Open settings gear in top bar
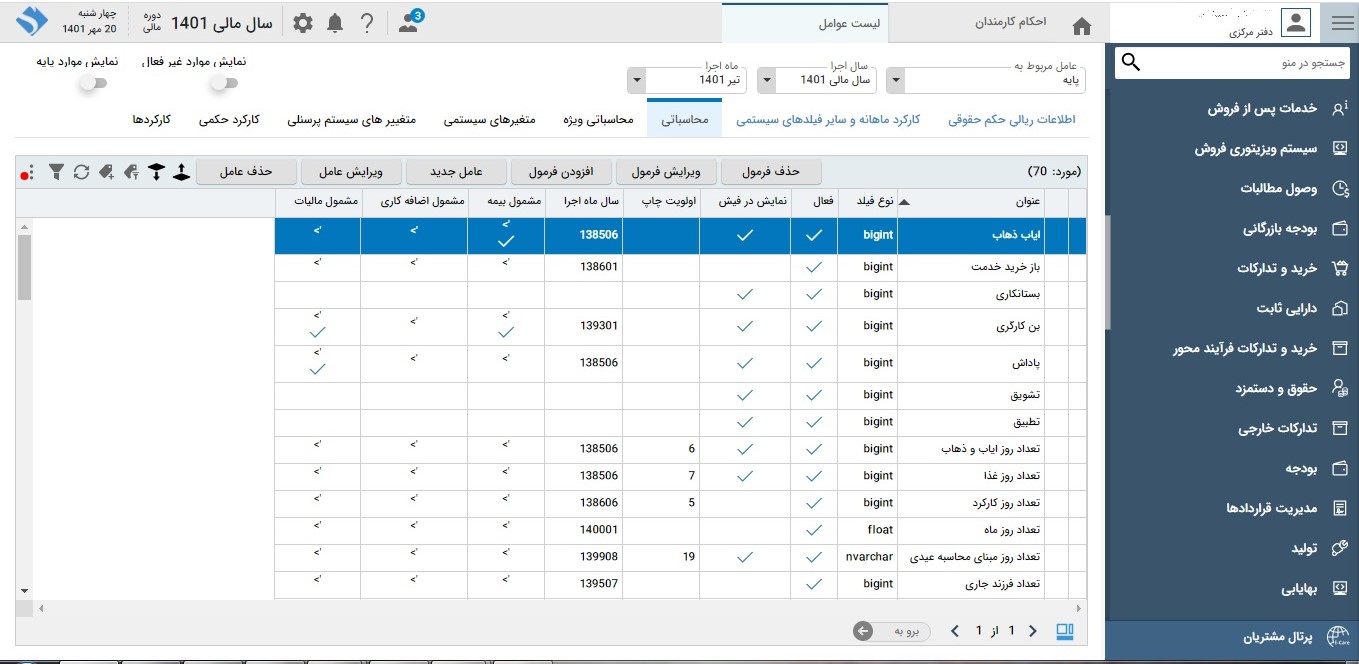 coord(302,23)
